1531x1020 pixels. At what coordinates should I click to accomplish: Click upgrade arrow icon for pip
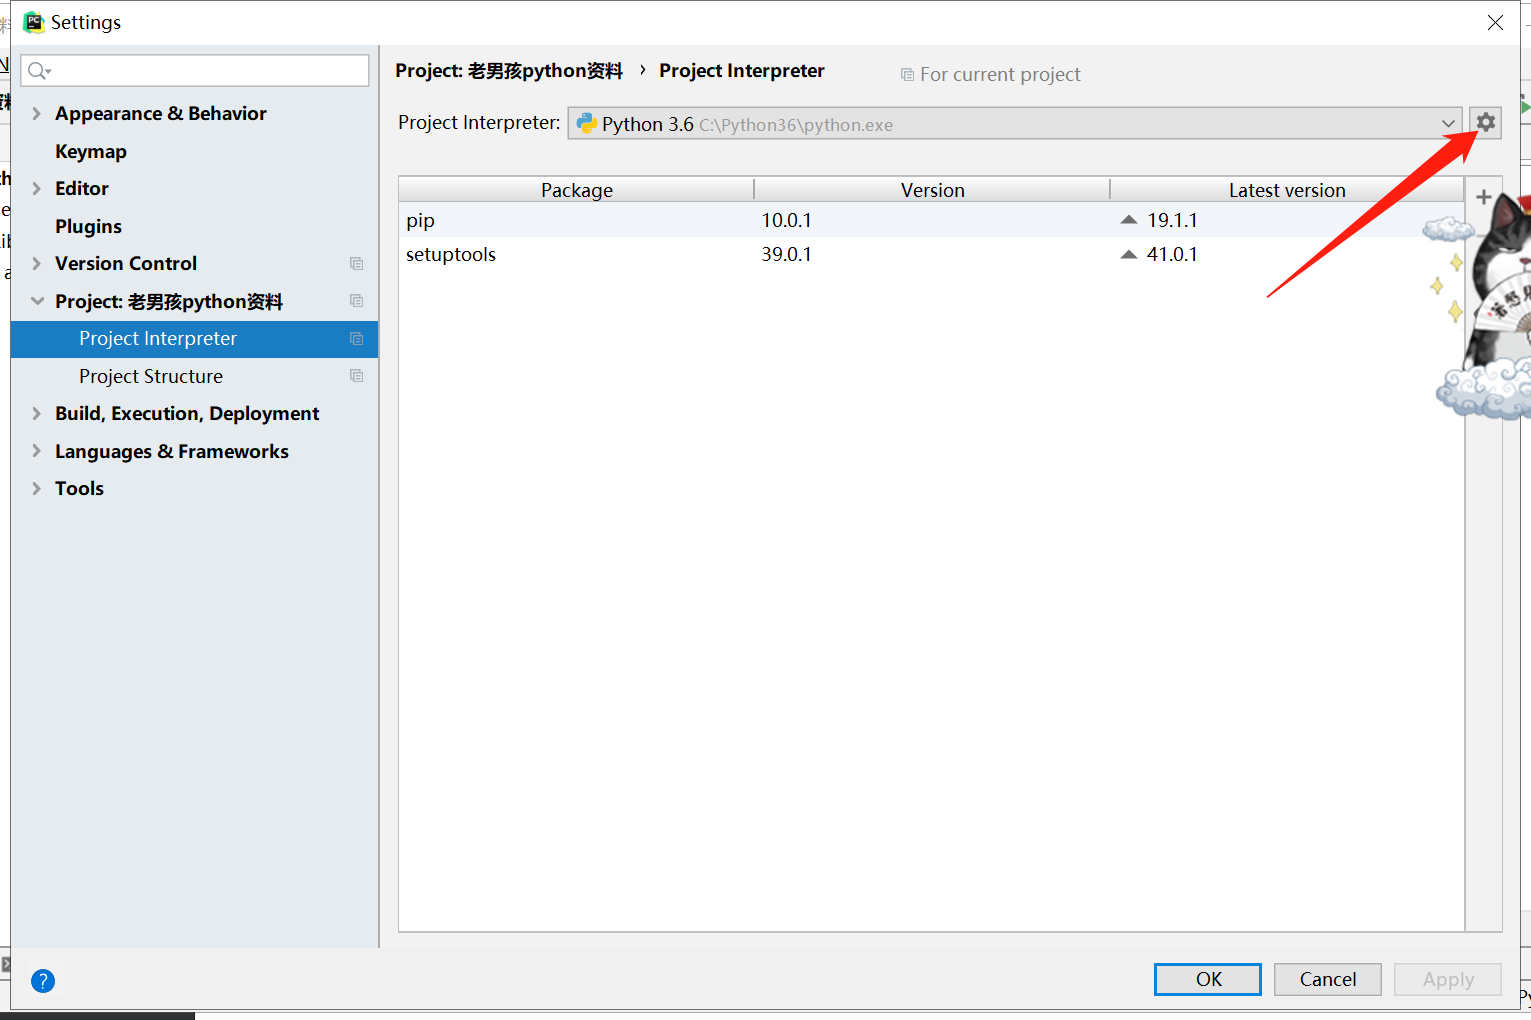click(x=1129, y=220)
